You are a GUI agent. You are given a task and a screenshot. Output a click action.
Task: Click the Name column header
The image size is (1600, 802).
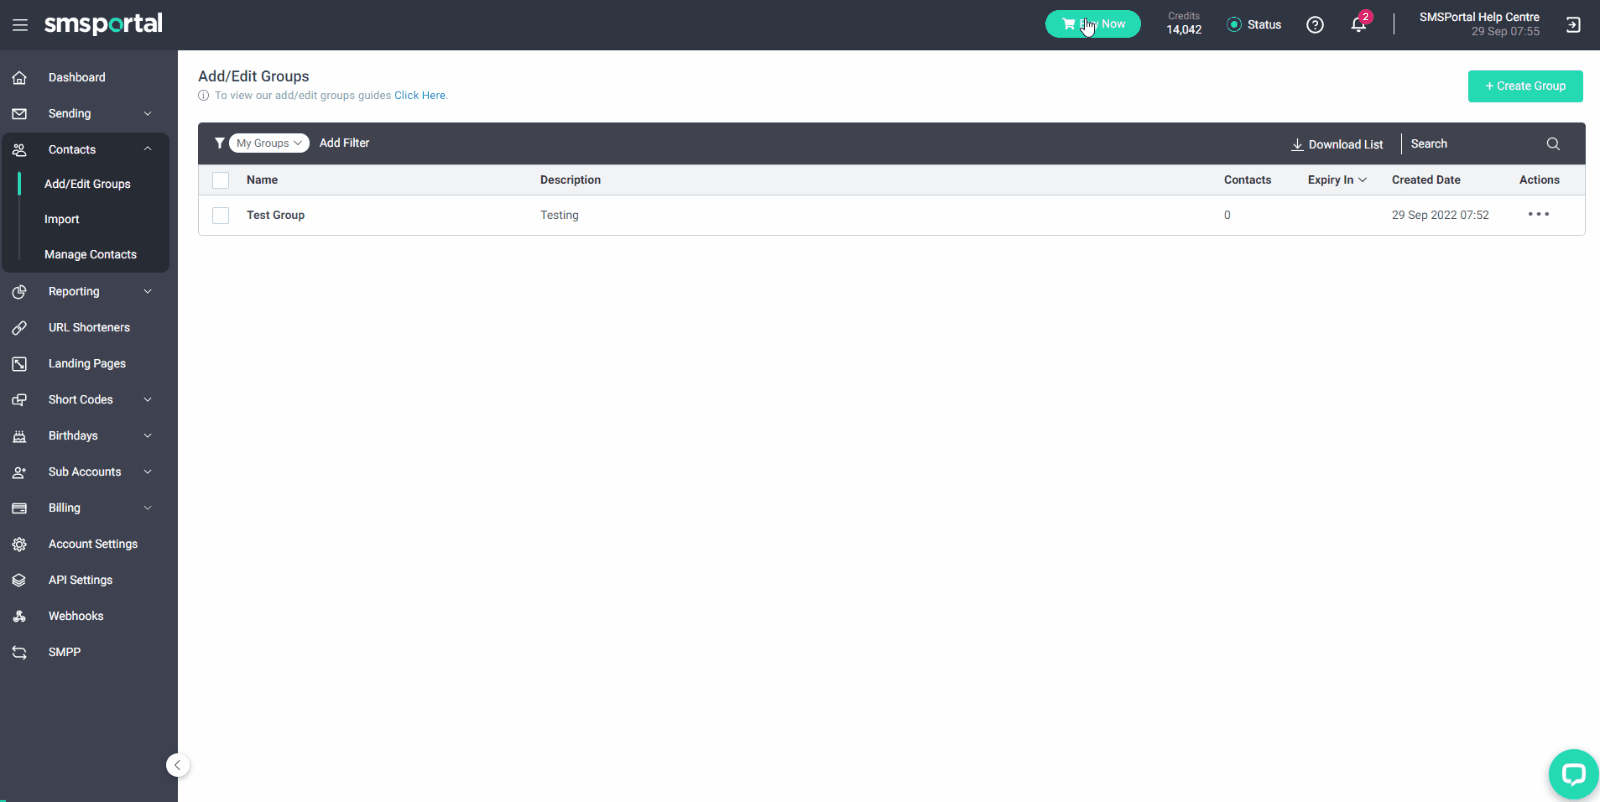click(262, 180)
